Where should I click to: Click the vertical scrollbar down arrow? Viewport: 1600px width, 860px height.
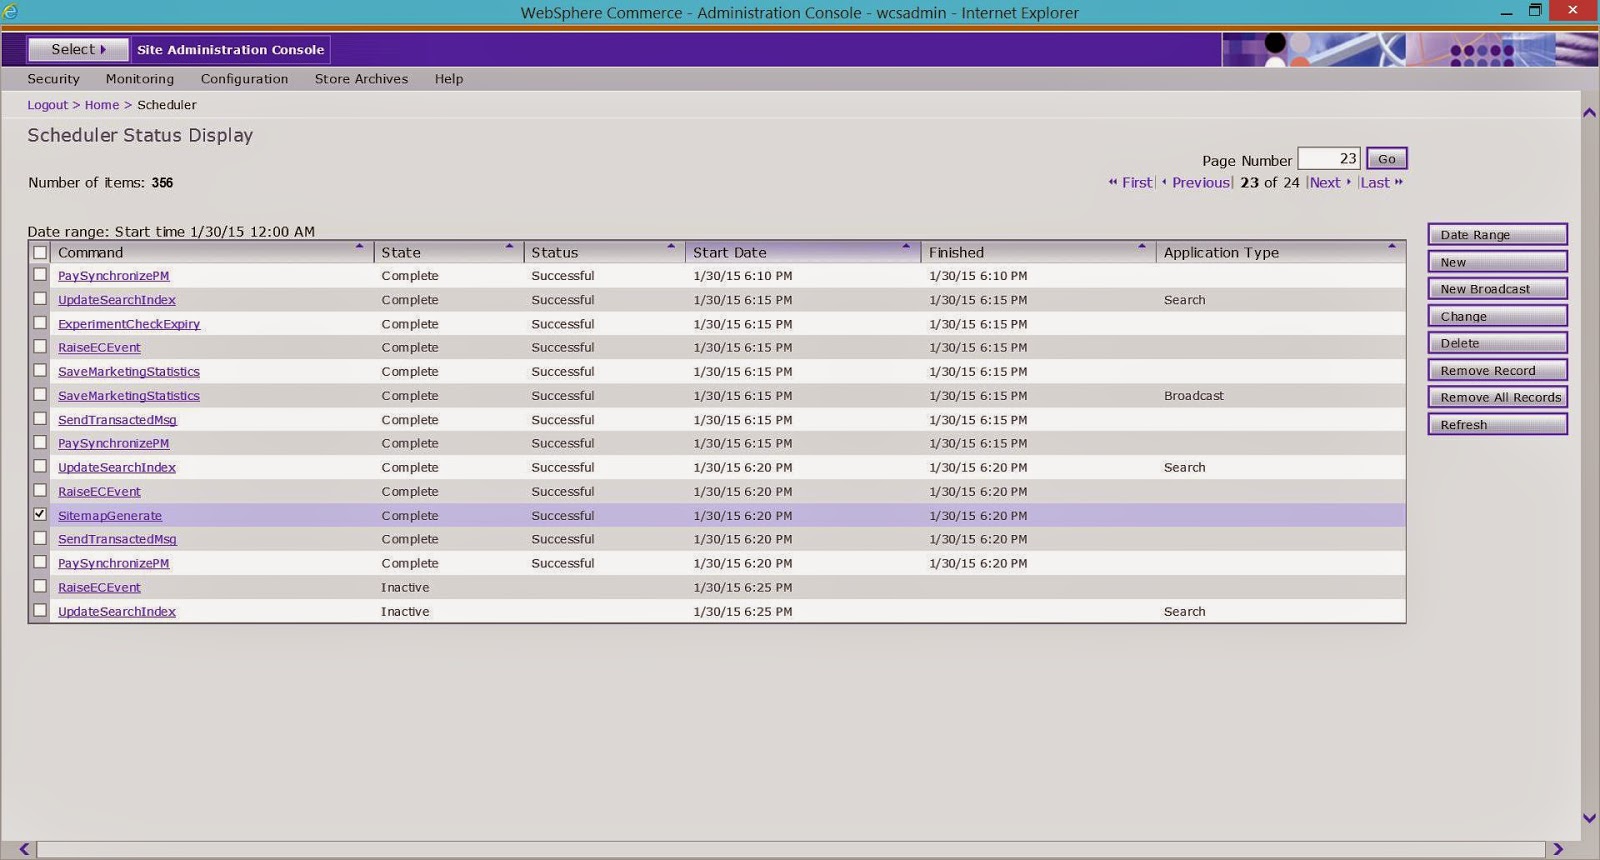(1589, 818)
